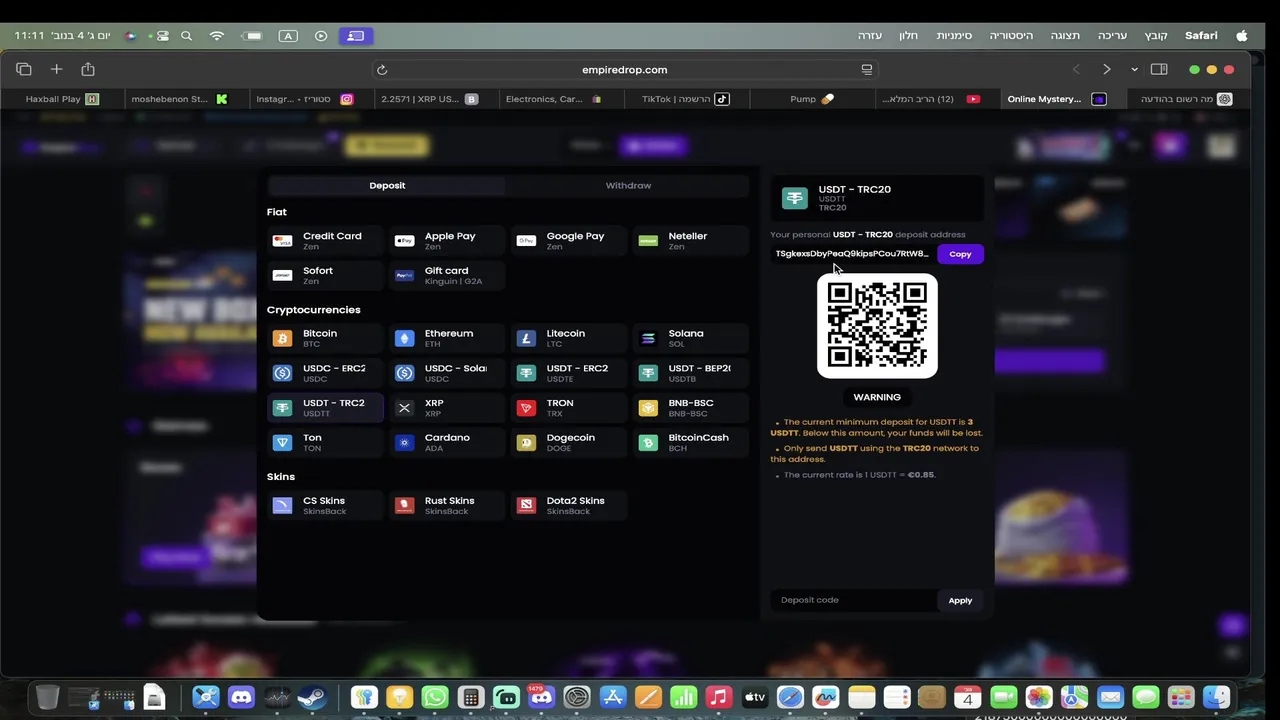The height and width of the screenshot is (720, 1280).
Task: Select USDC - ERC20 option
Action: tap(325, 373)
